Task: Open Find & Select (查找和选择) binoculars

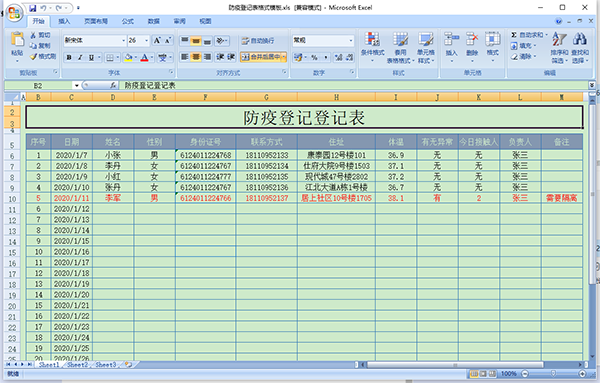Action: click(x=580, y=48)
